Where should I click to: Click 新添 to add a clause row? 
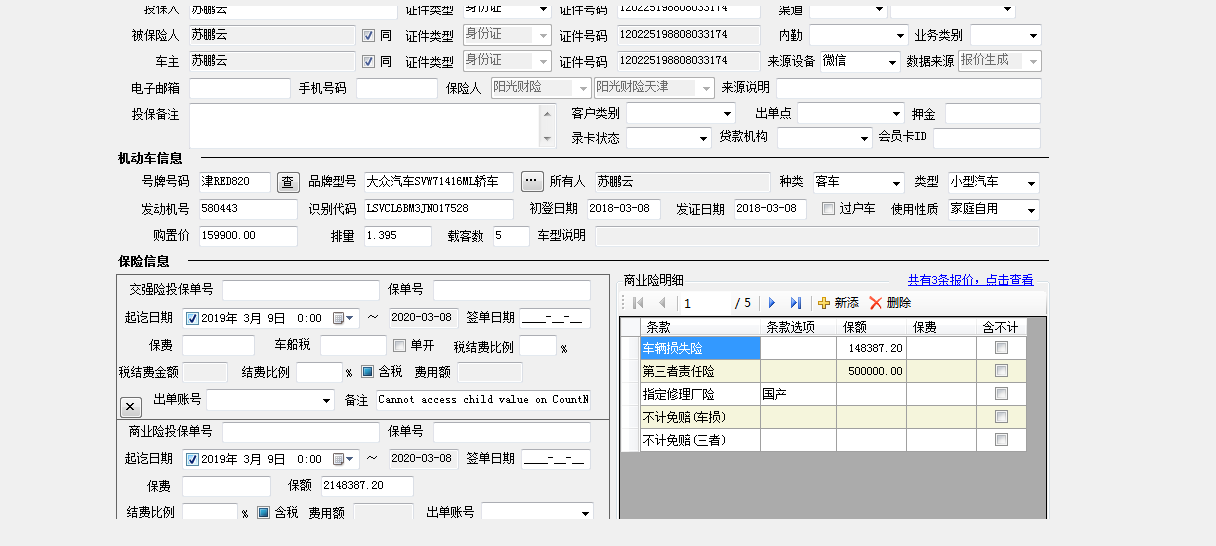838,303
